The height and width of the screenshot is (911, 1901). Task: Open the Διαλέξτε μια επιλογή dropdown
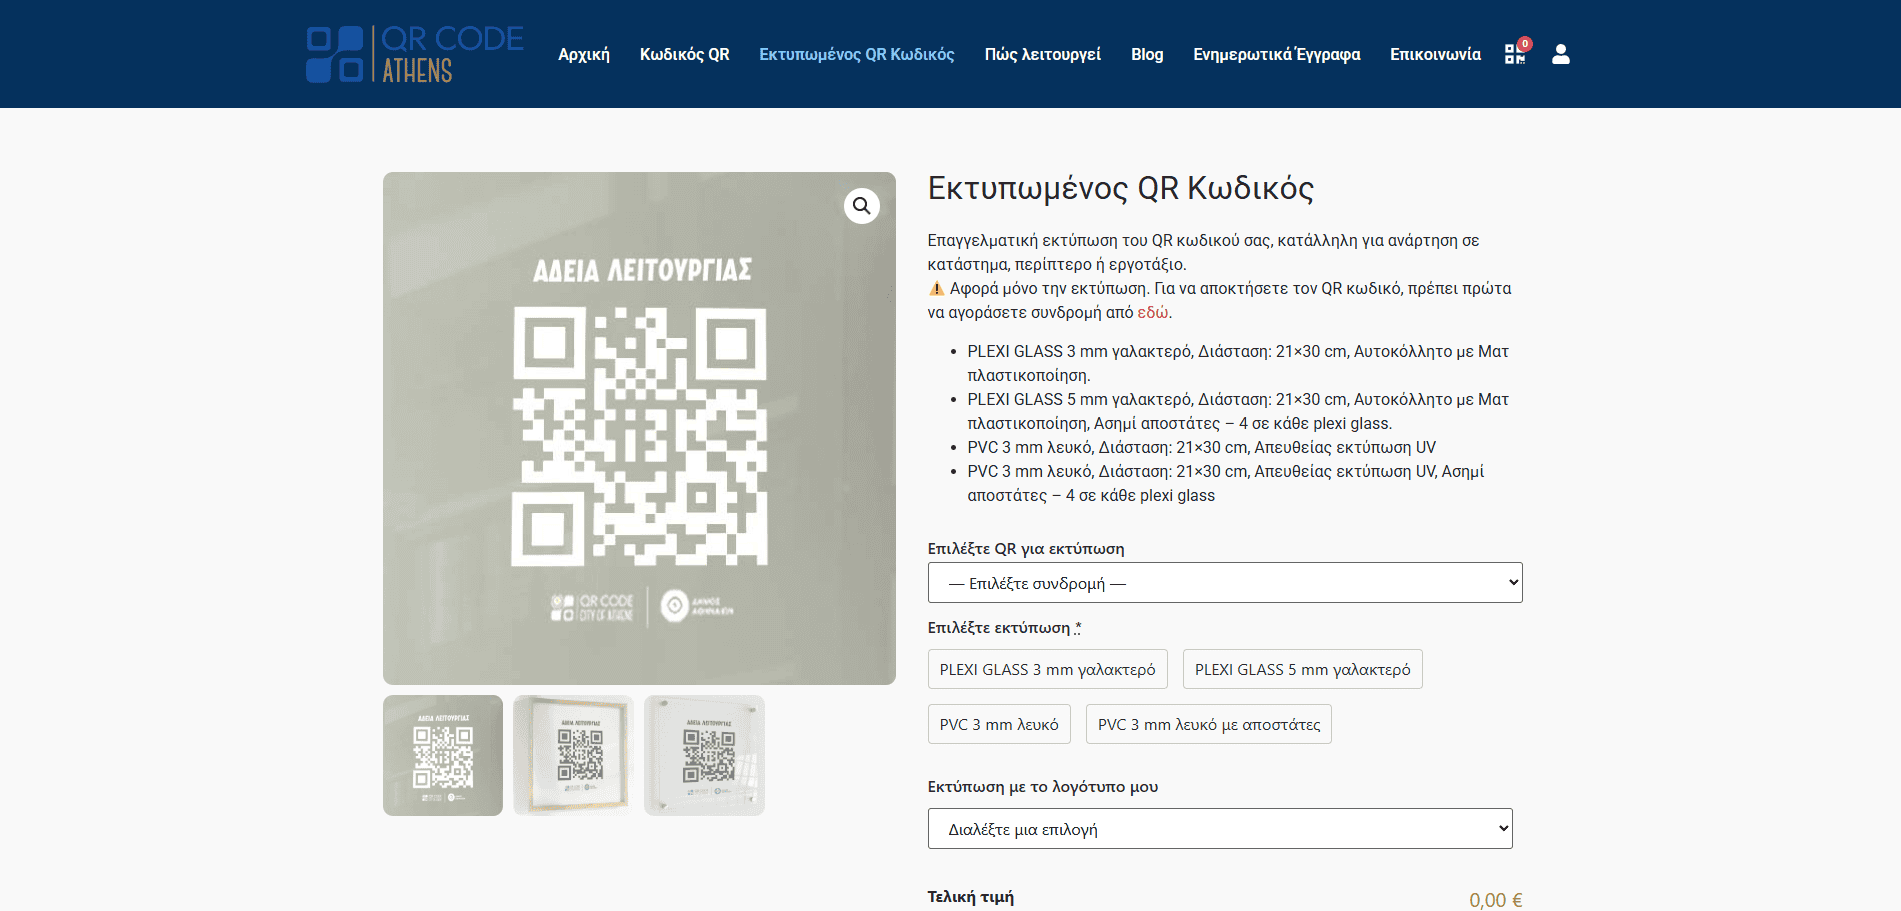1219,829
